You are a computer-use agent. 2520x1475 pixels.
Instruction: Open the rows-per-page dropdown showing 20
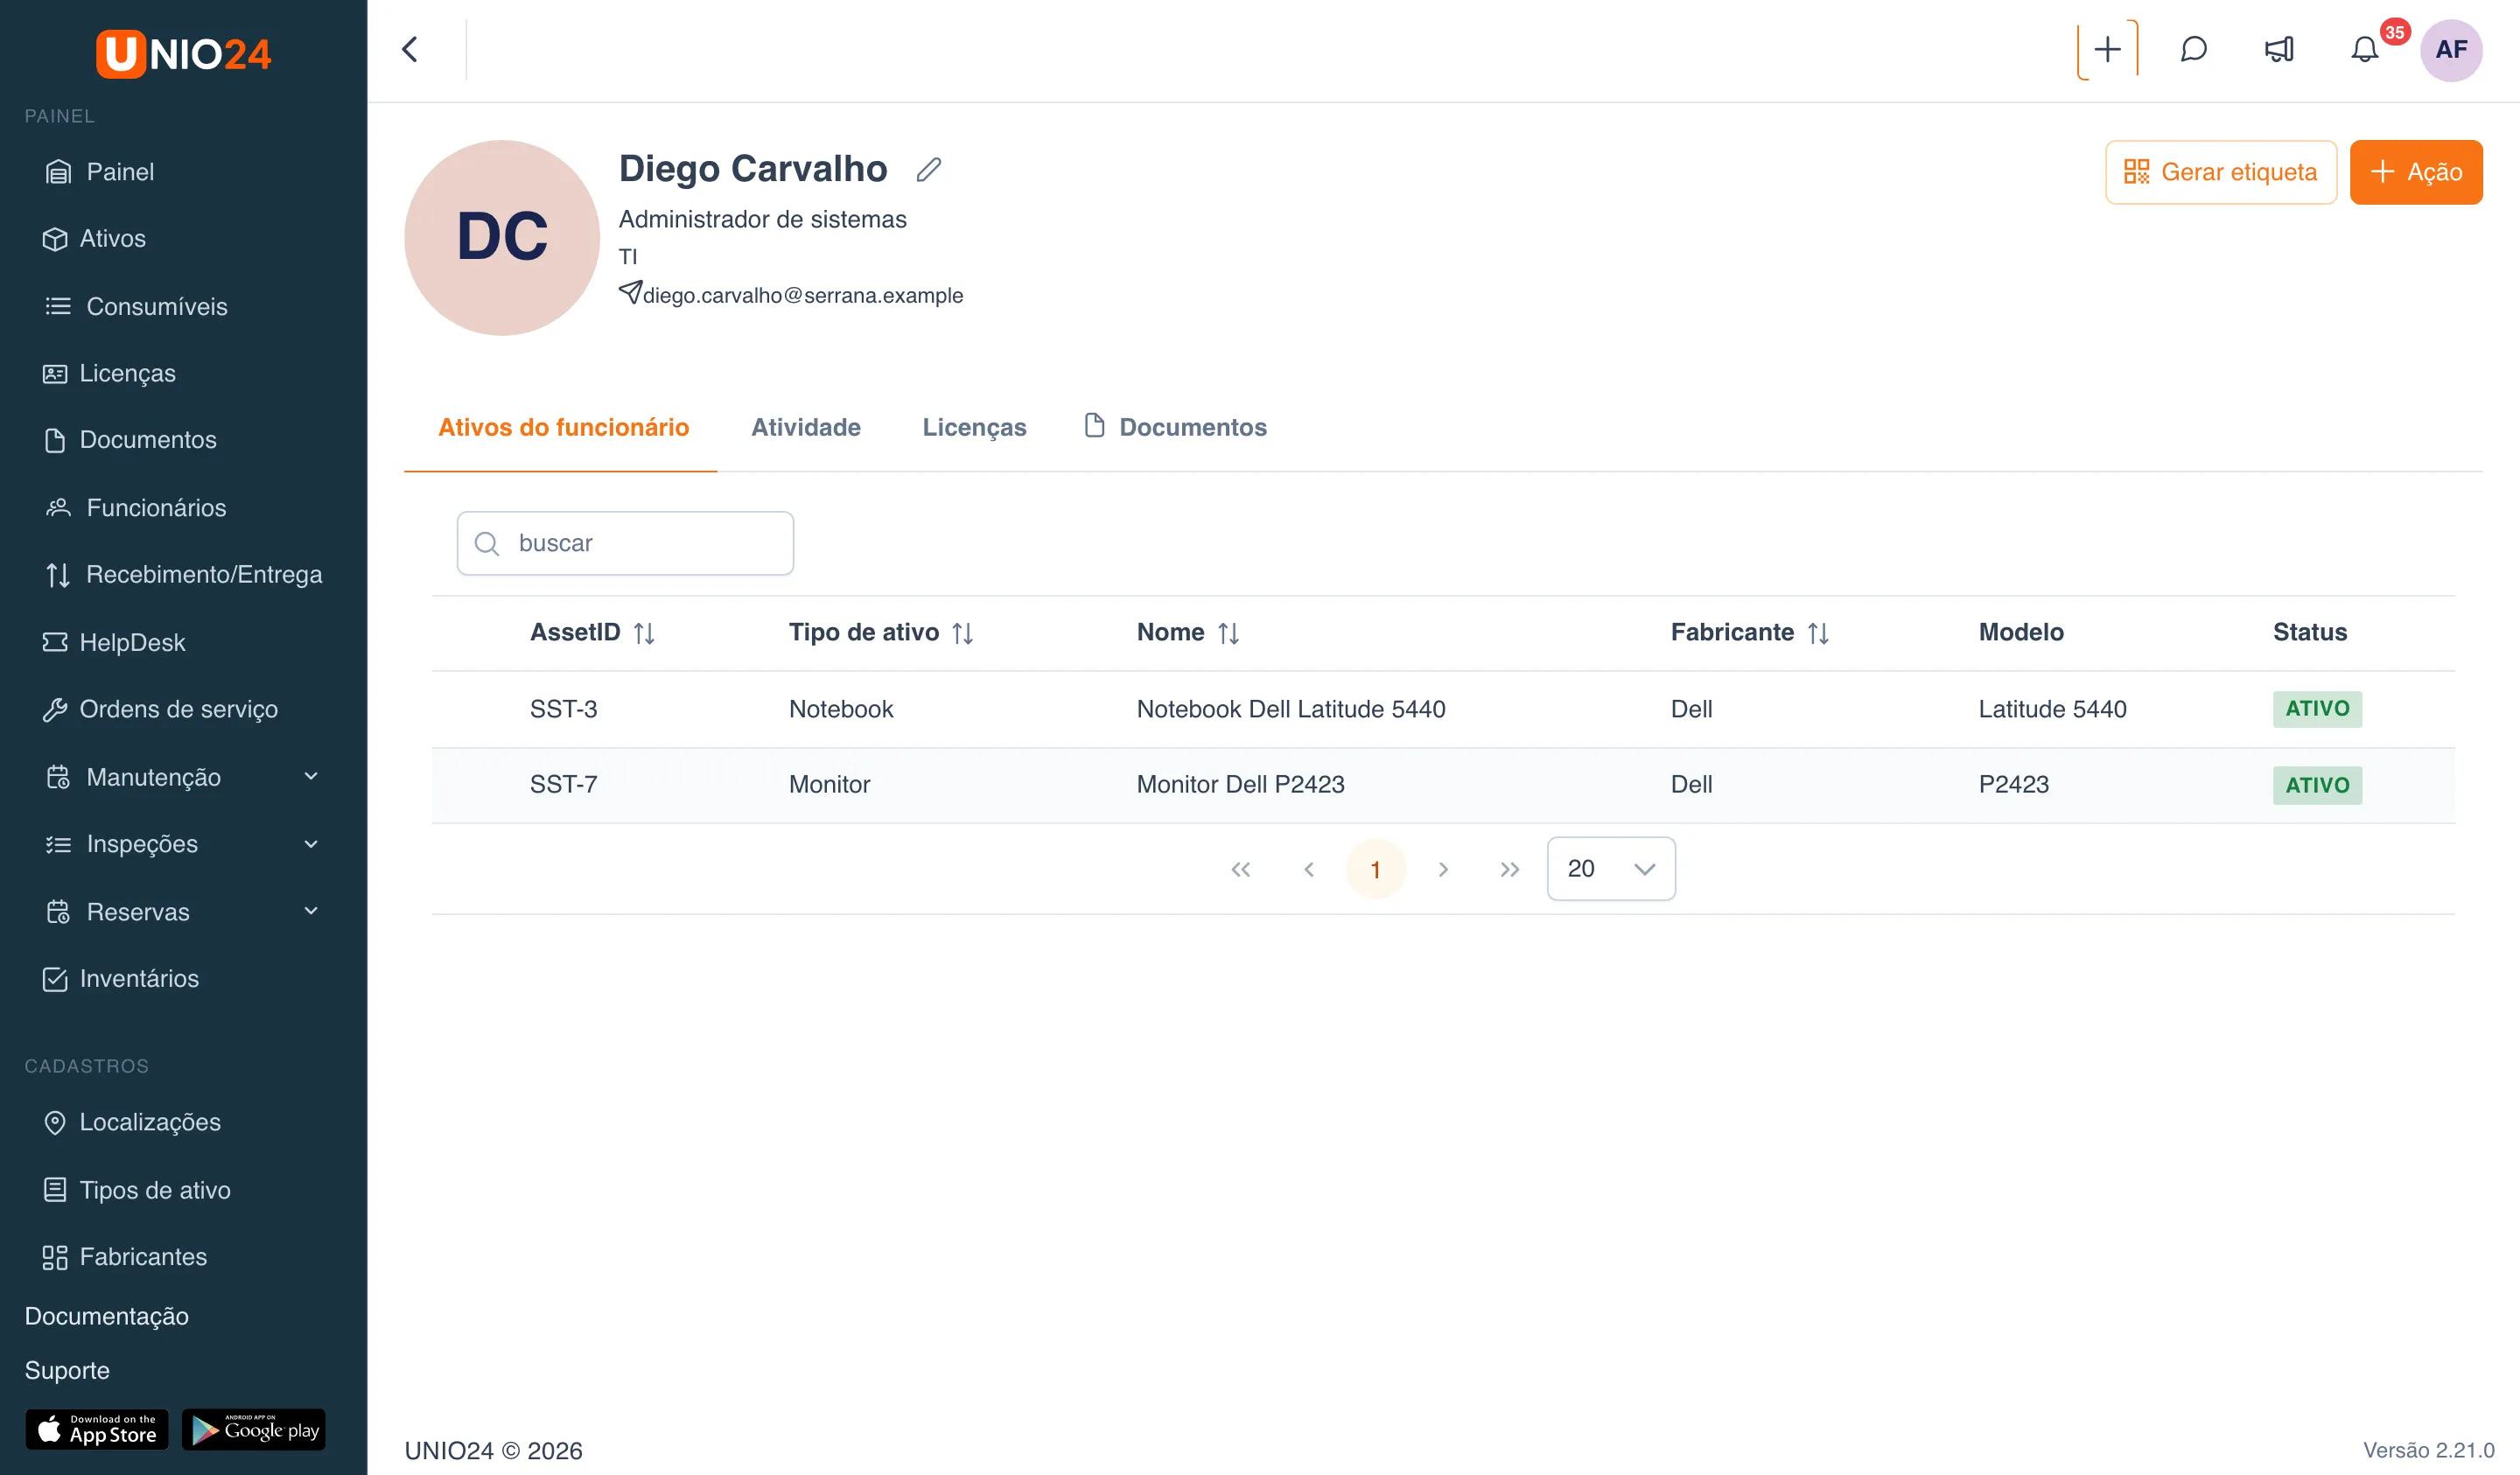tap(1611, 869)
